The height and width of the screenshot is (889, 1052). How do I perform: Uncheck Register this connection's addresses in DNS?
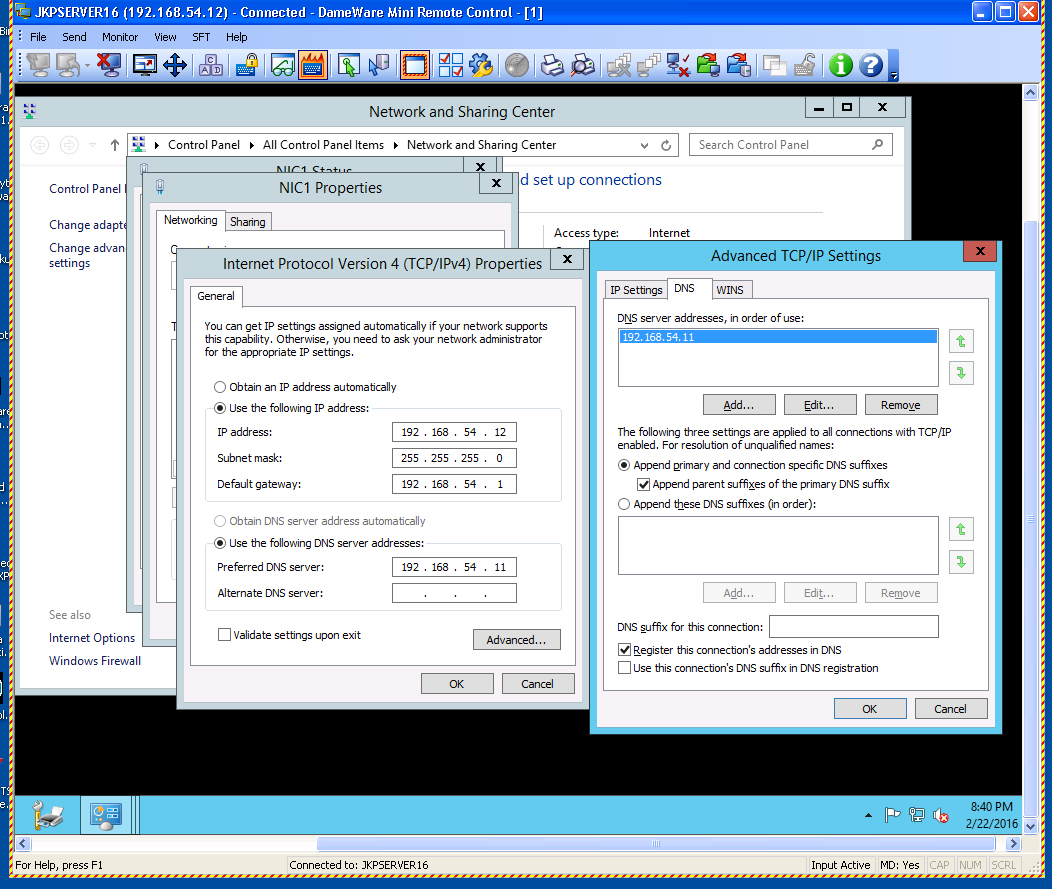pyautogui.click(x=625, y=649)
